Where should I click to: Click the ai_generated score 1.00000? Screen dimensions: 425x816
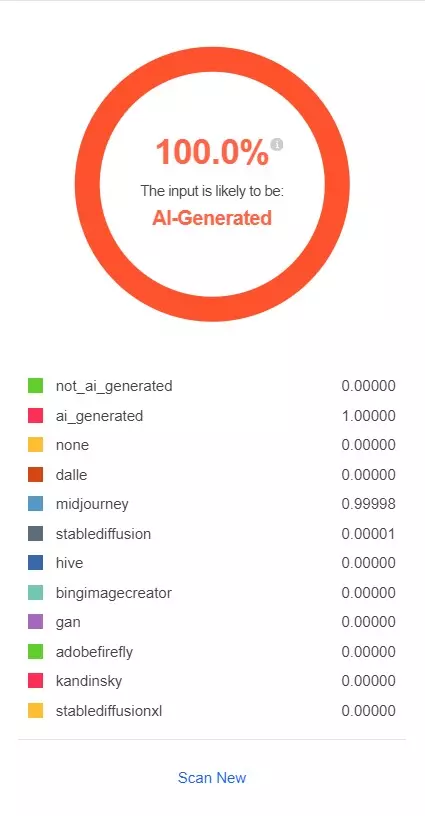(x=368, y=416)
